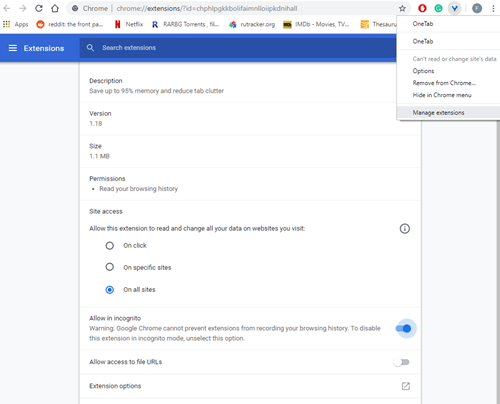The image size is (500, 404).
Task: Click the size value 1.1 MB
Action: coord(99,156)
